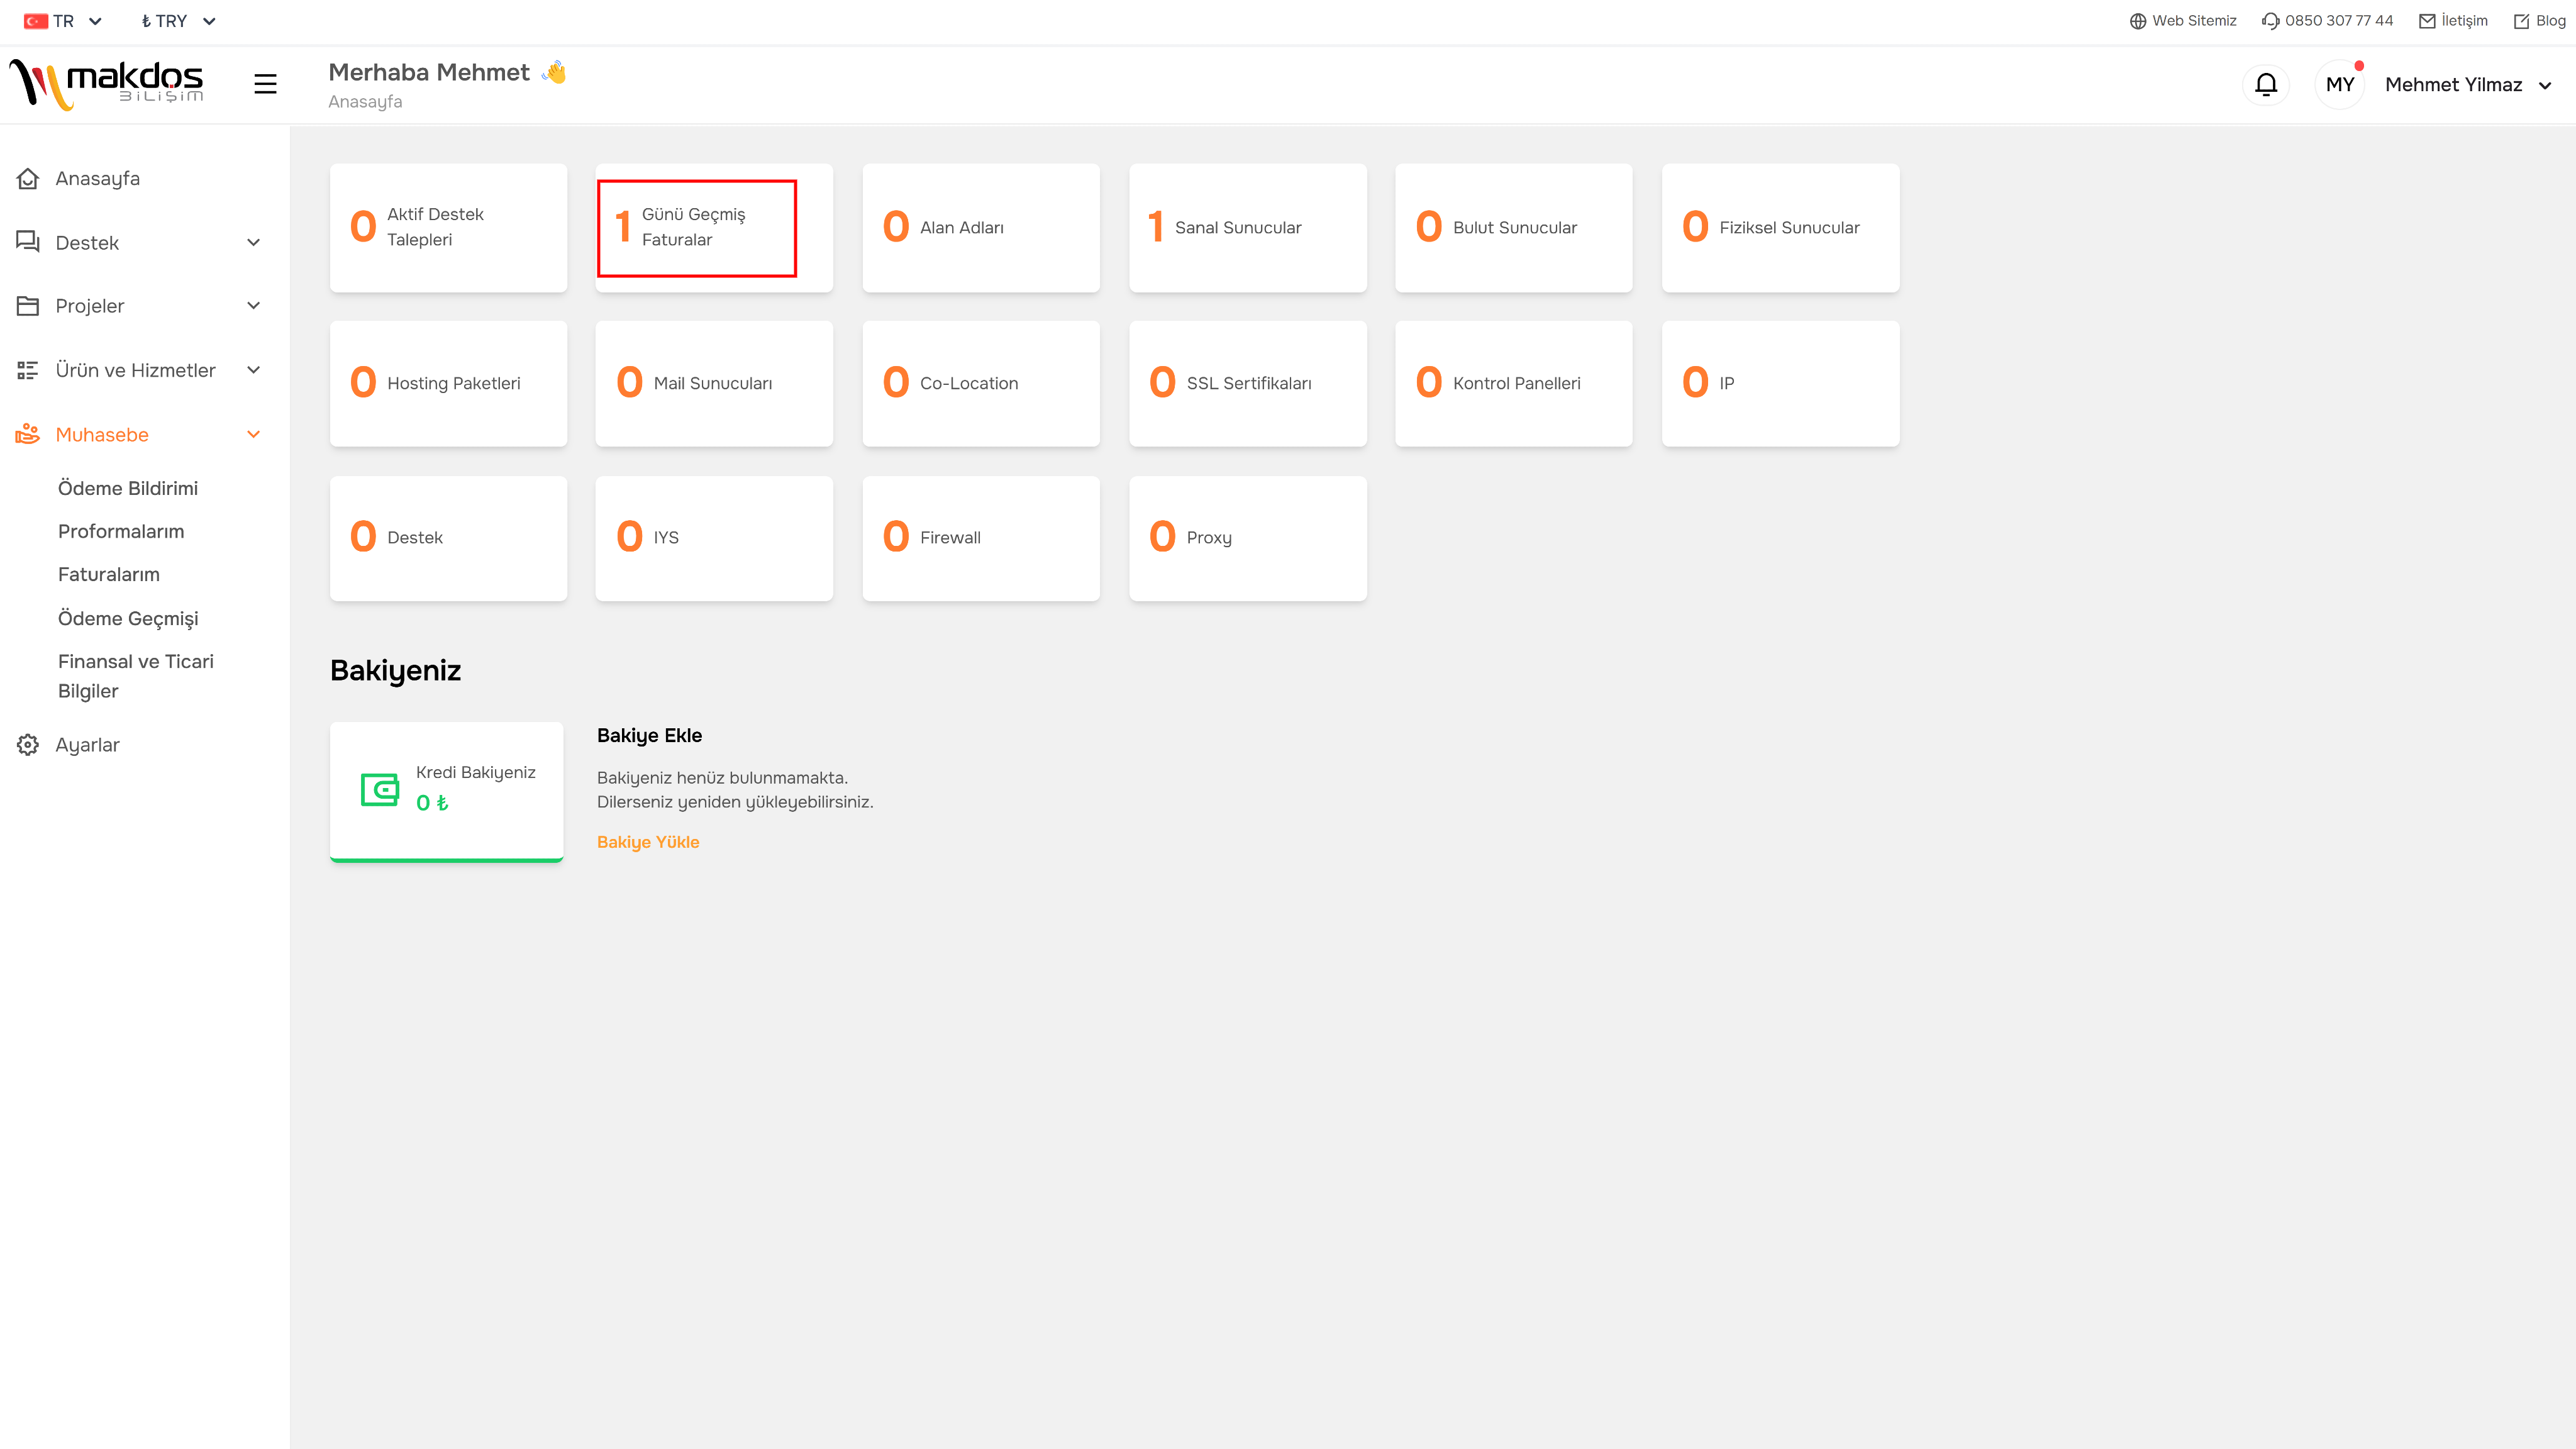Expand the Projeler sidebar chevron
Image resolution: width=2576 pixels, height=1449 pixels.
click(253, 306)
